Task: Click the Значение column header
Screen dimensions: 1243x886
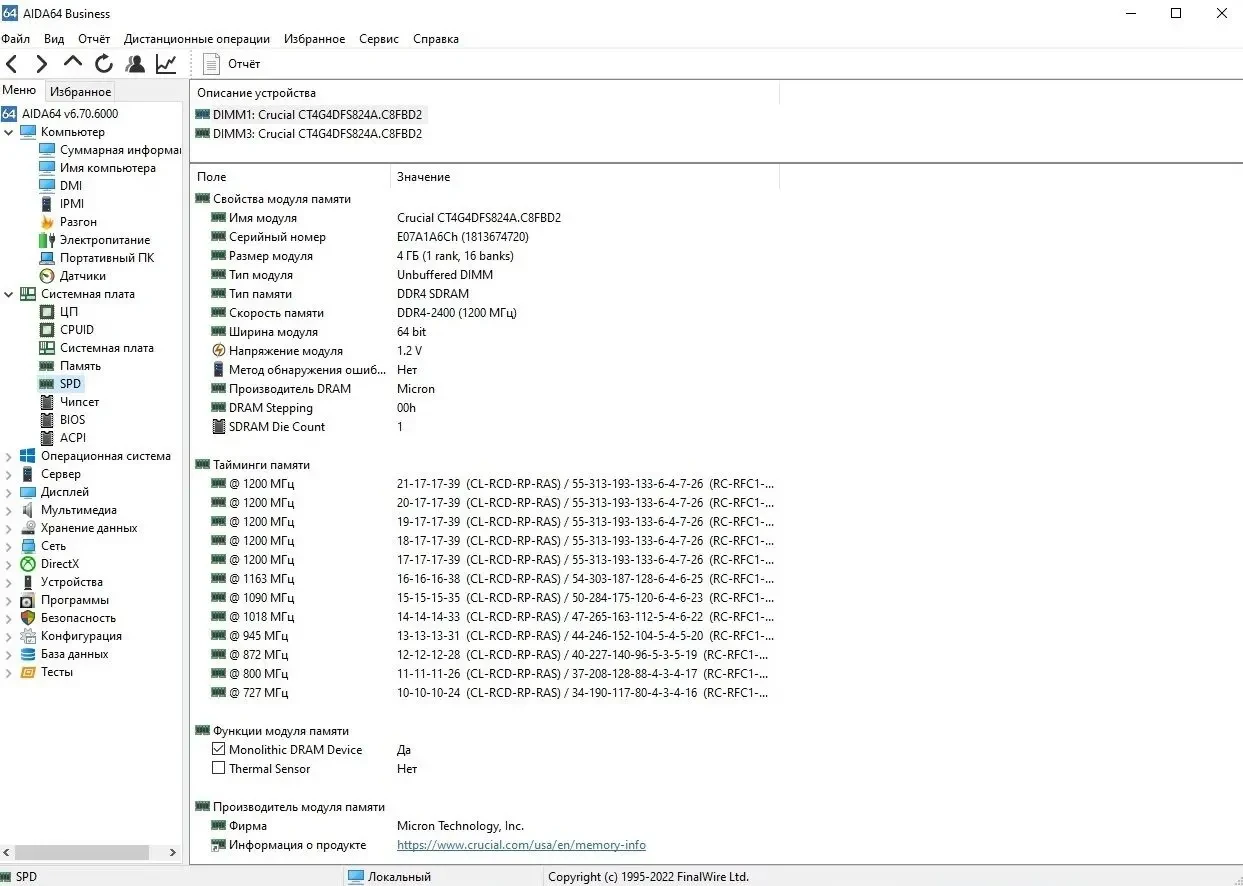Action: click(423, 177)
